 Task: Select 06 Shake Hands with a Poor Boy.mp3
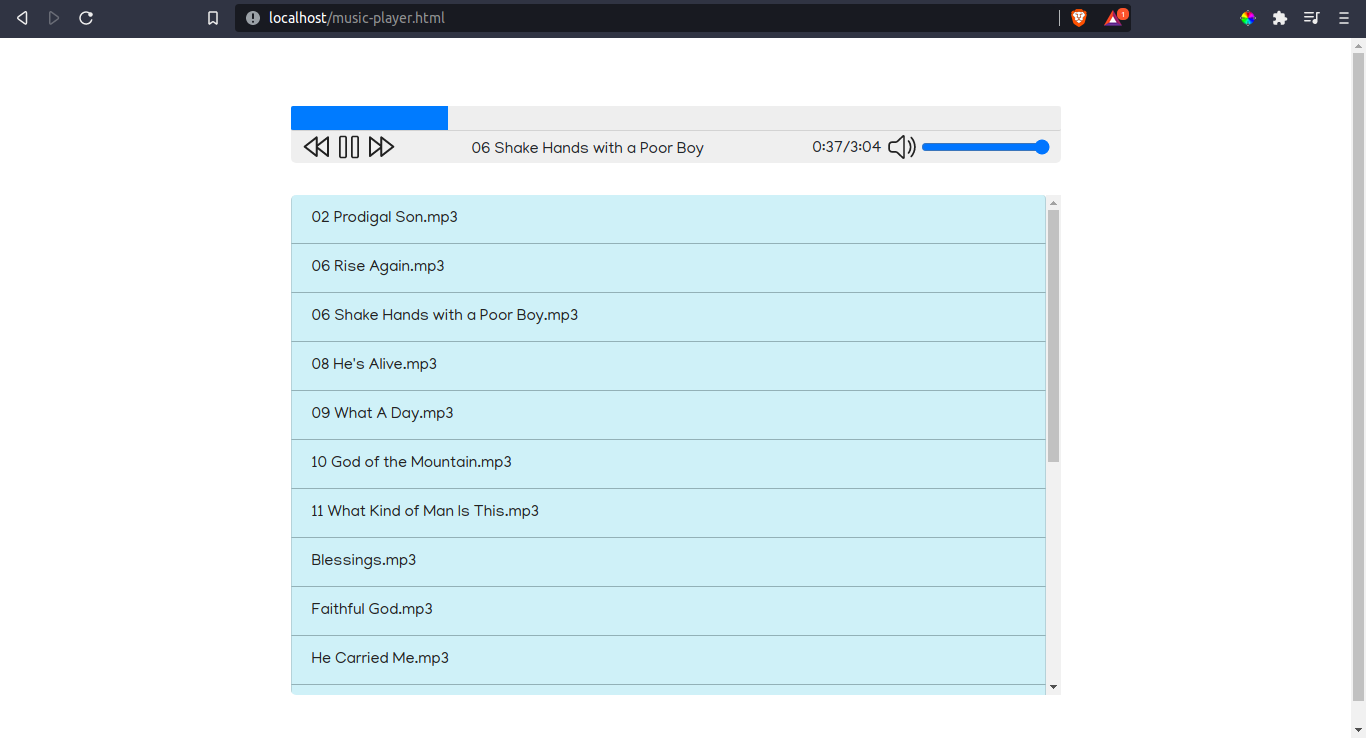coord(668,317)
